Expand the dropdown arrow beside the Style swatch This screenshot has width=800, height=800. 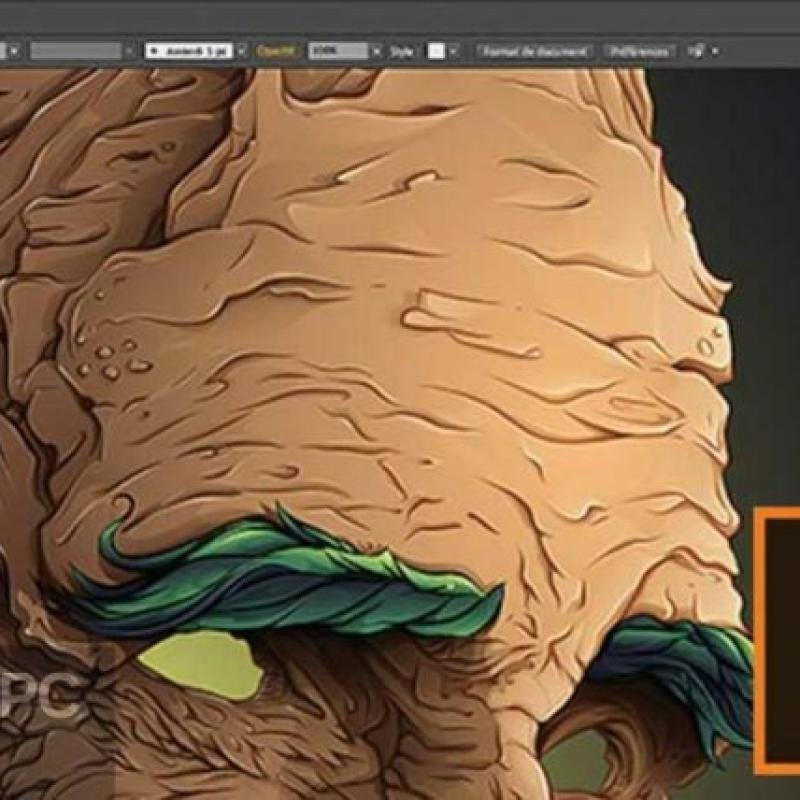pyautogui.click(x=454, y=51)
